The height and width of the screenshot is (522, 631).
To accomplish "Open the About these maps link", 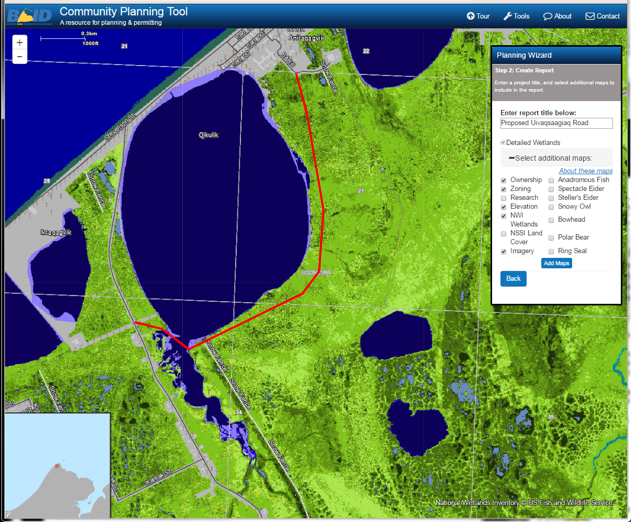I will pyautogui.click(x=585, y=171).
